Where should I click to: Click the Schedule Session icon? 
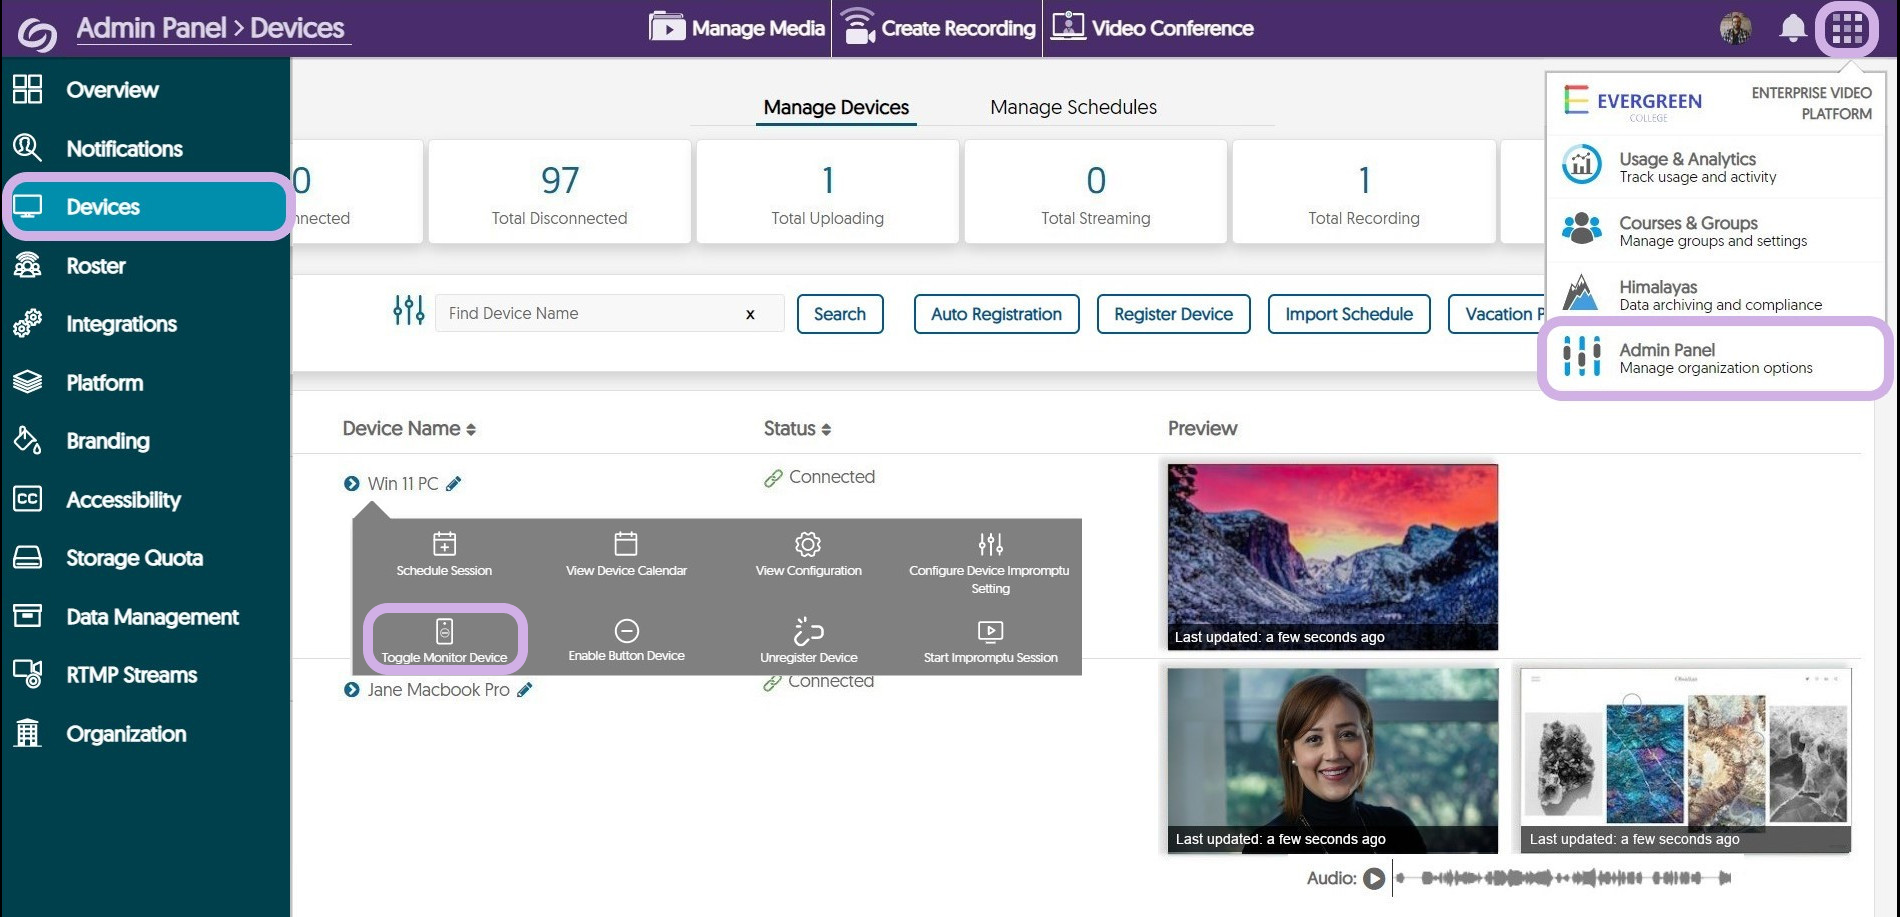click(x=444, y=544)
